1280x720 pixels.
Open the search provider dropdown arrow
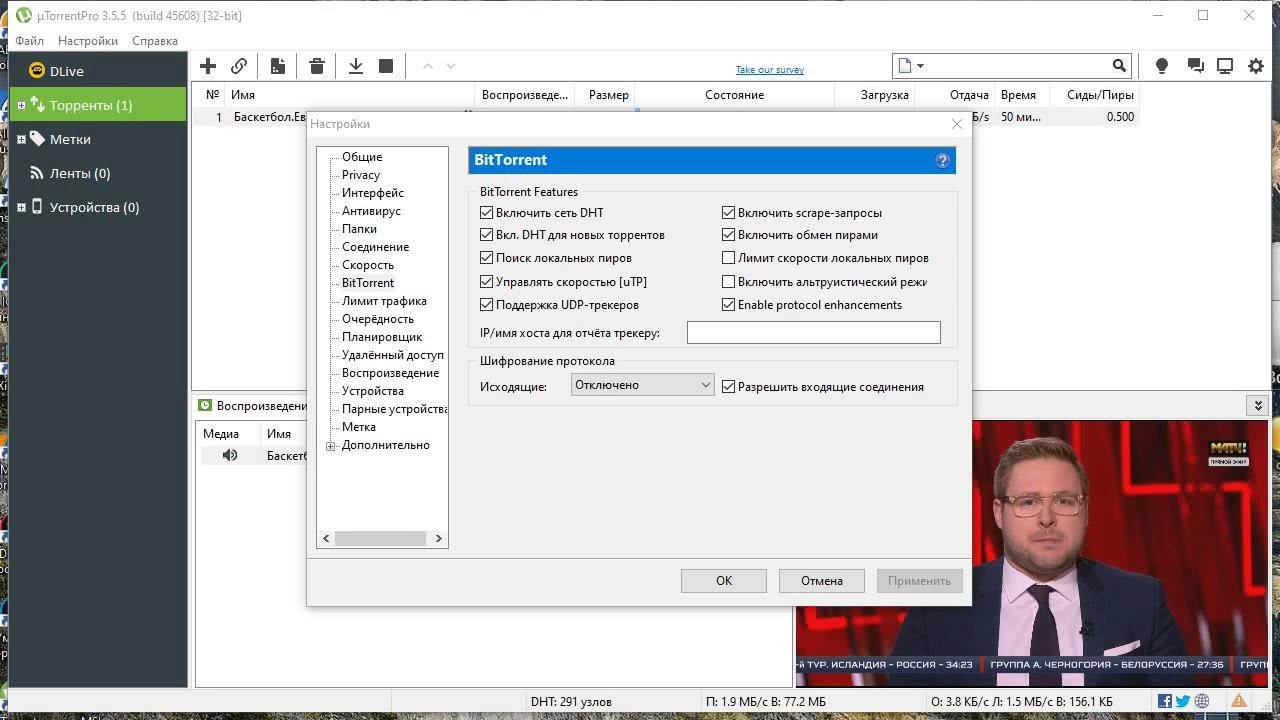[x=920, y=66]
